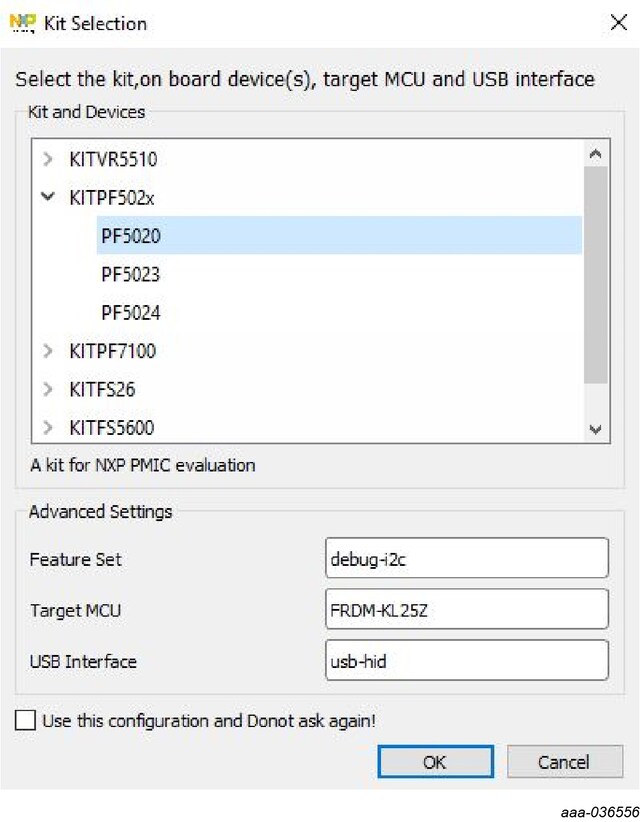This screenshot has height=822, width=640.
Task: Expand the KITFS26 kit node
Action: click(x=47, y=389)
